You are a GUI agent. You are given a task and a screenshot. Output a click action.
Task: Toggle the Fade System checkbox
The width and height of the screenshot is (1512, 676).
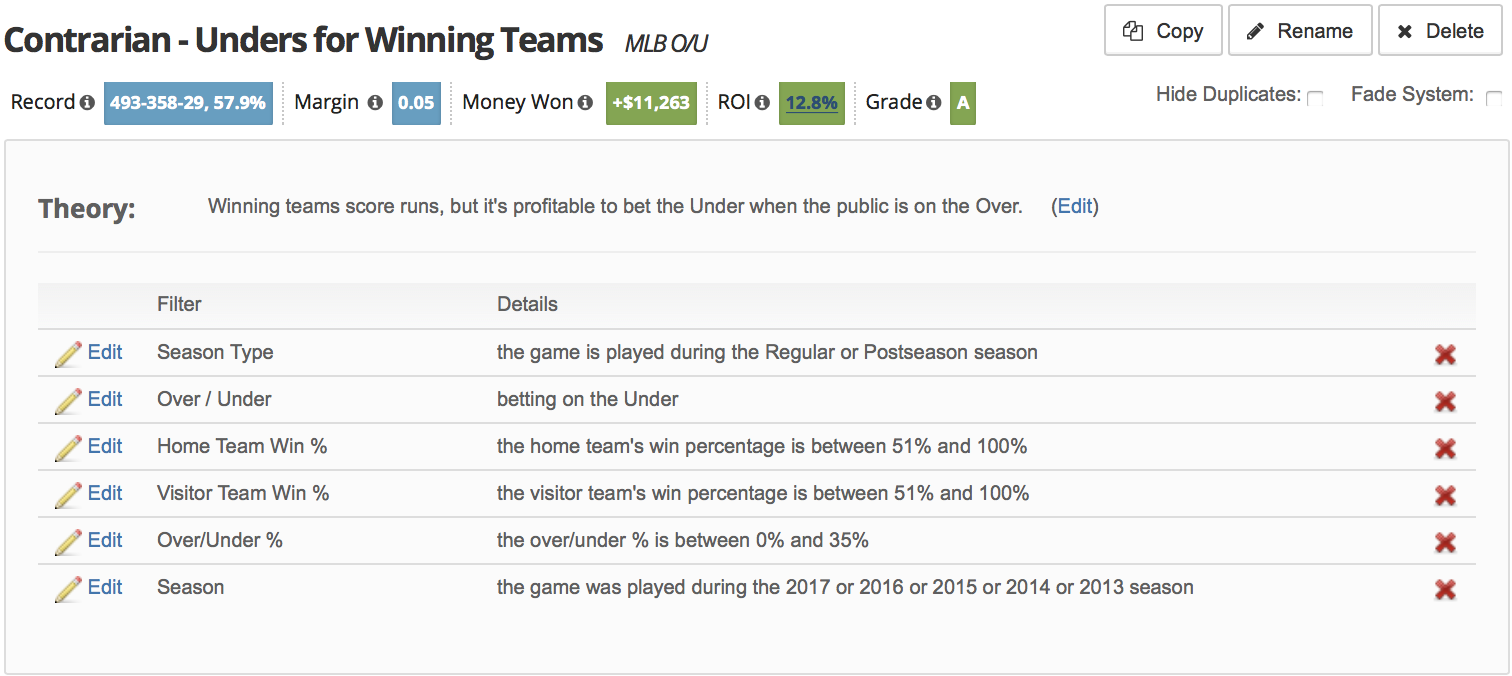(1494, 98)
